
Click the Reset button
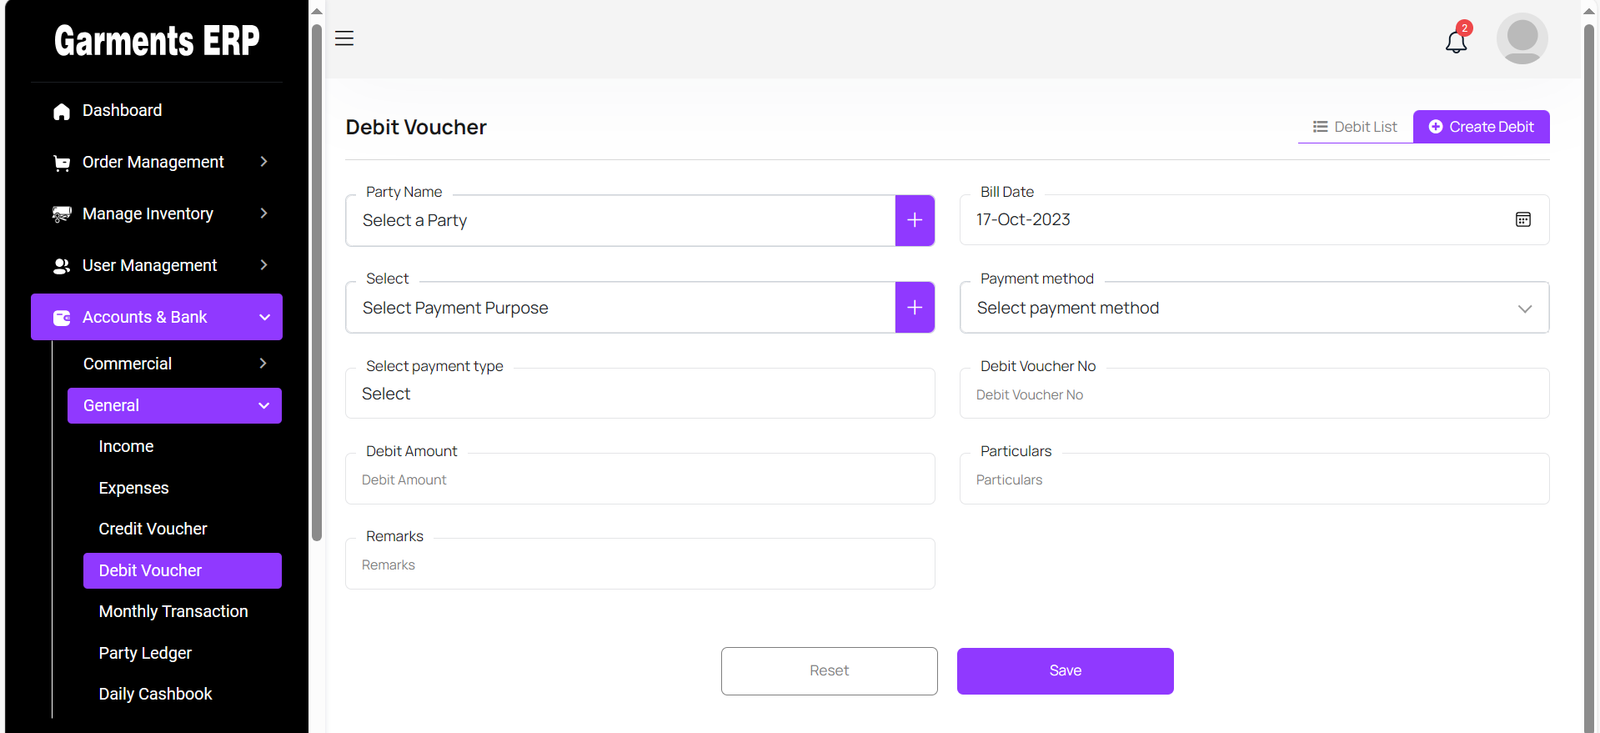tap(829, 671)
